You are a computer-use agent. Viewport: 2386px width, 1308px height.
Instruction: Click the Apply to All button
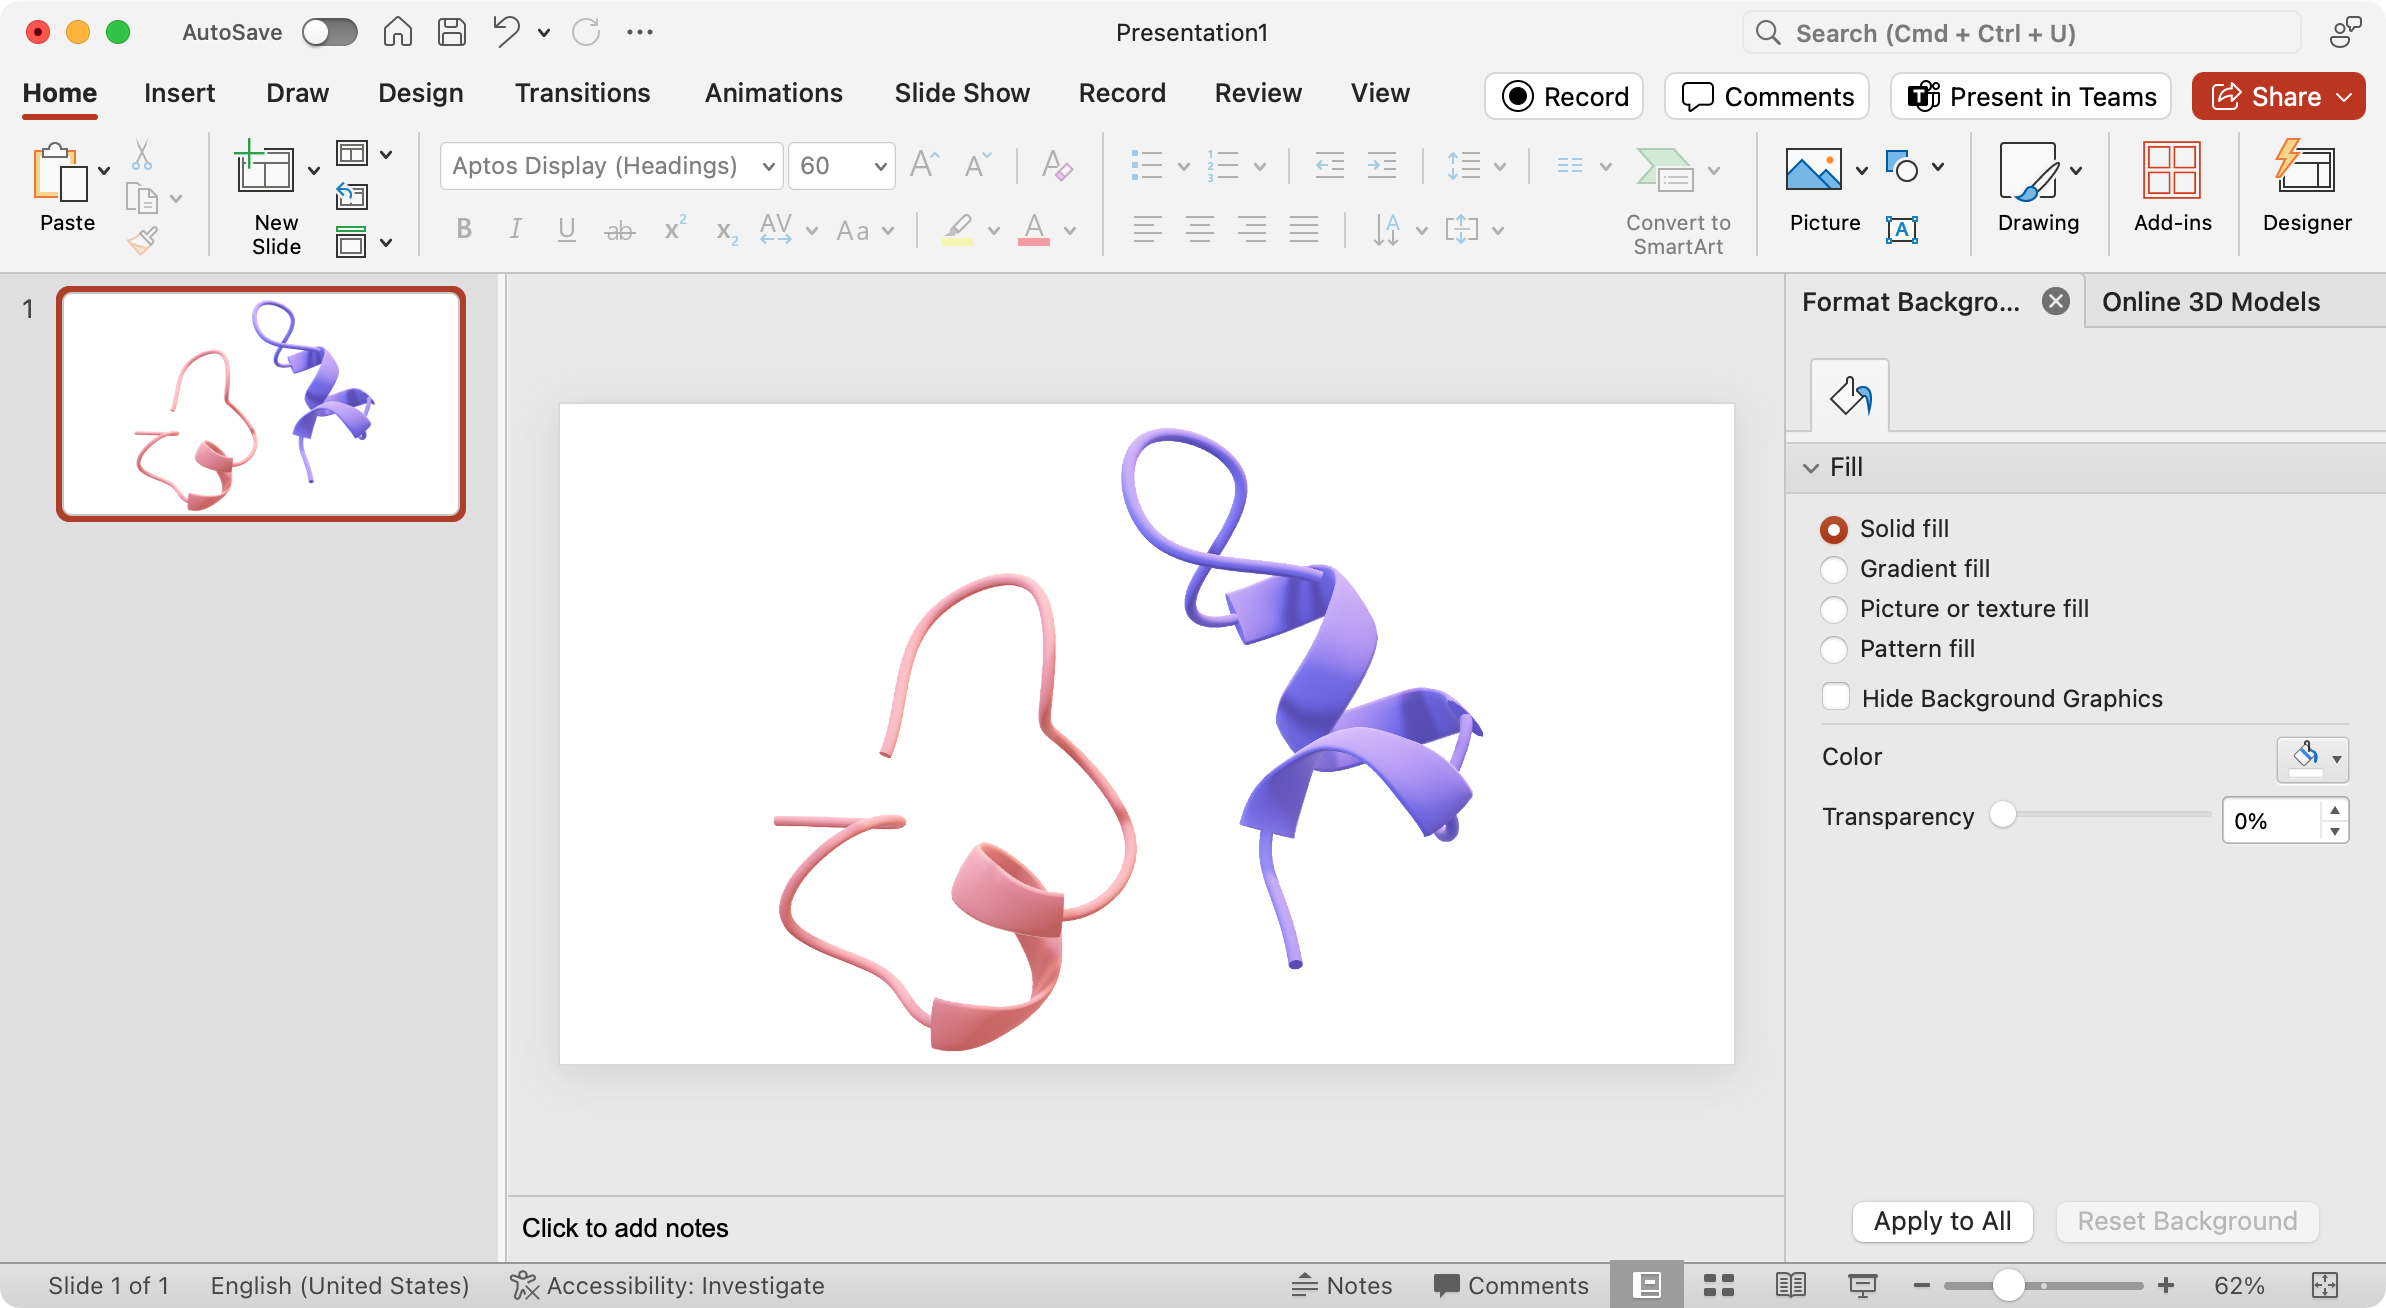(x=1941, y=1221)
